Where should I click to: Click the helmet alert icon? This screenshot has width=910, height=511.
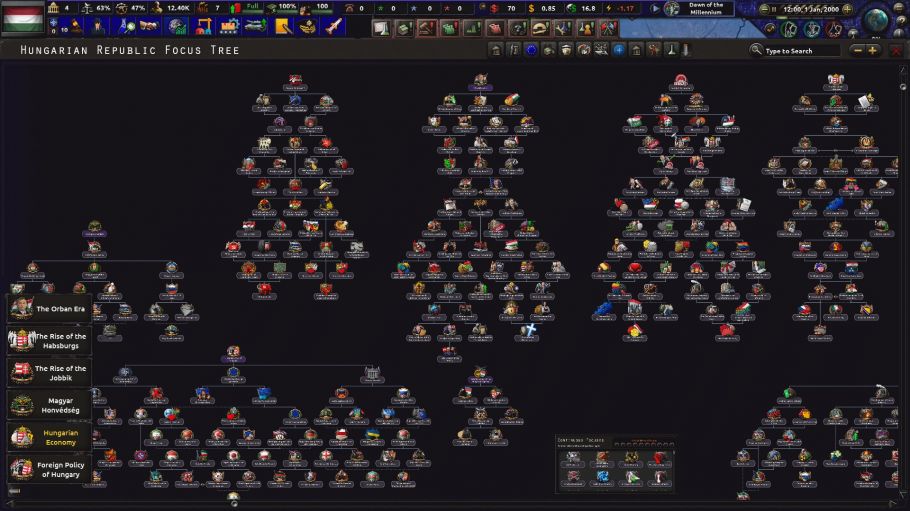pos(540,28)
